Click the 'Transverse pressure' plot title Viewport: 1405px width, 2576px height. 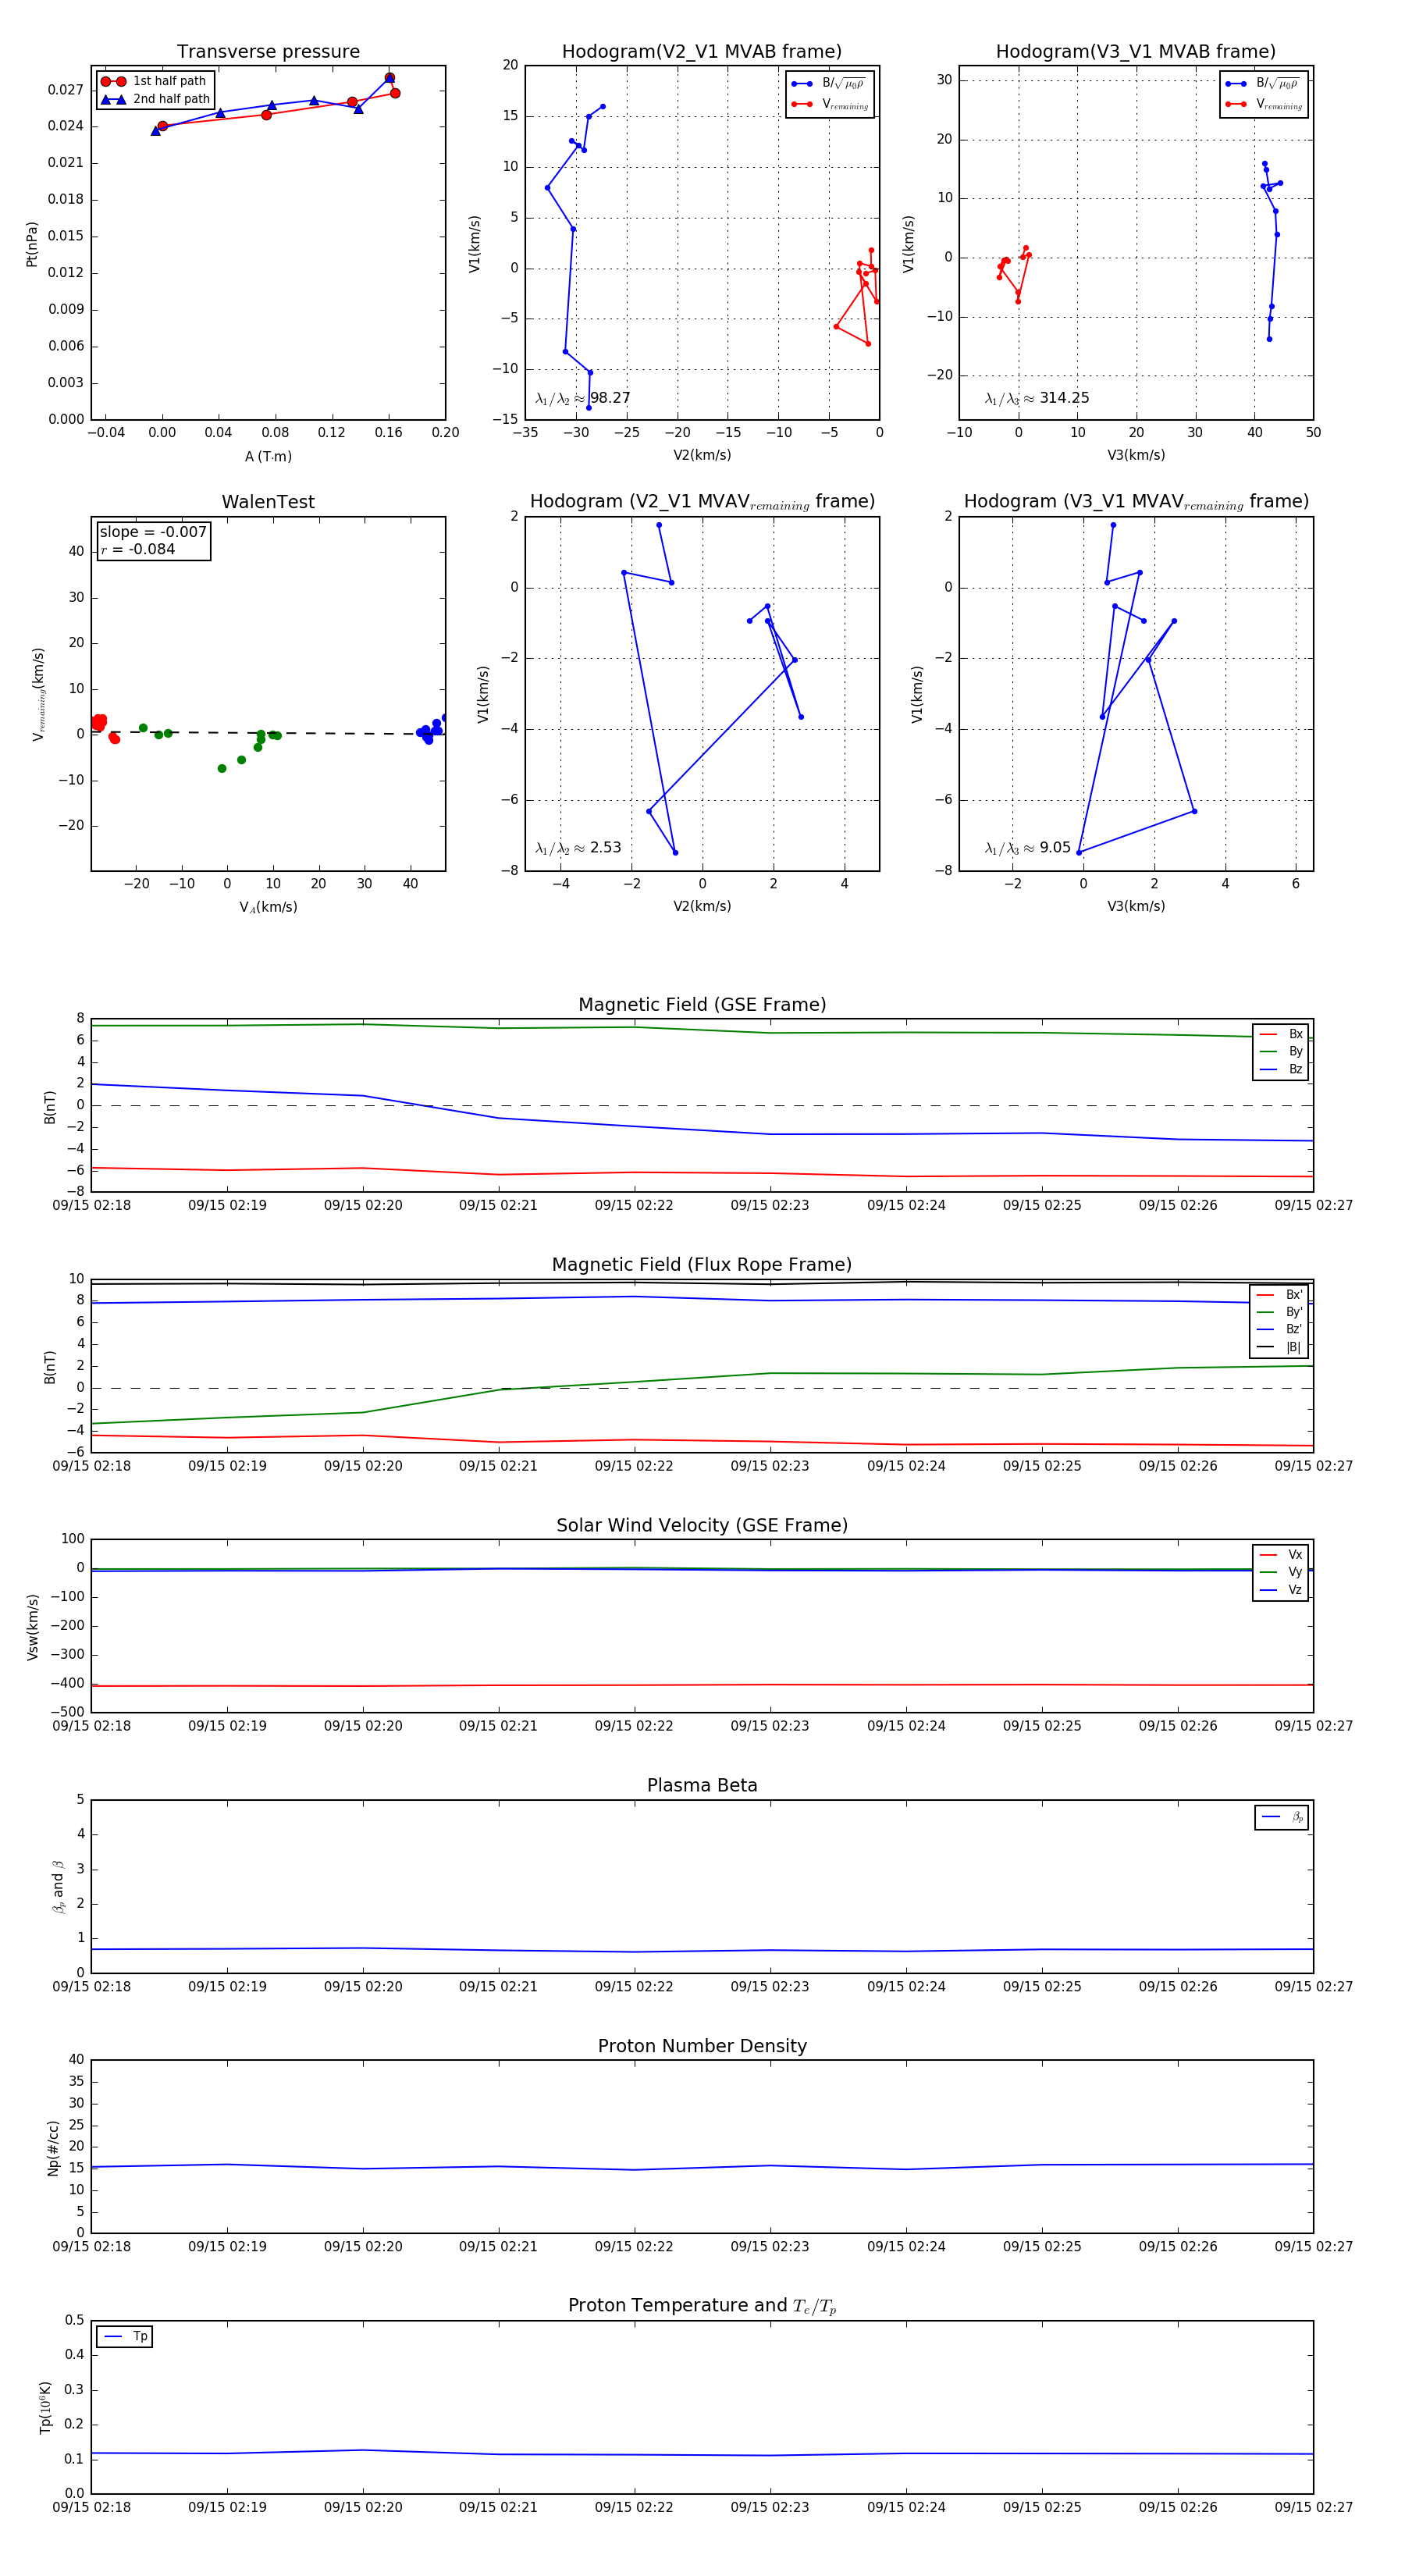pyautogui.click(x=268, y=51)
